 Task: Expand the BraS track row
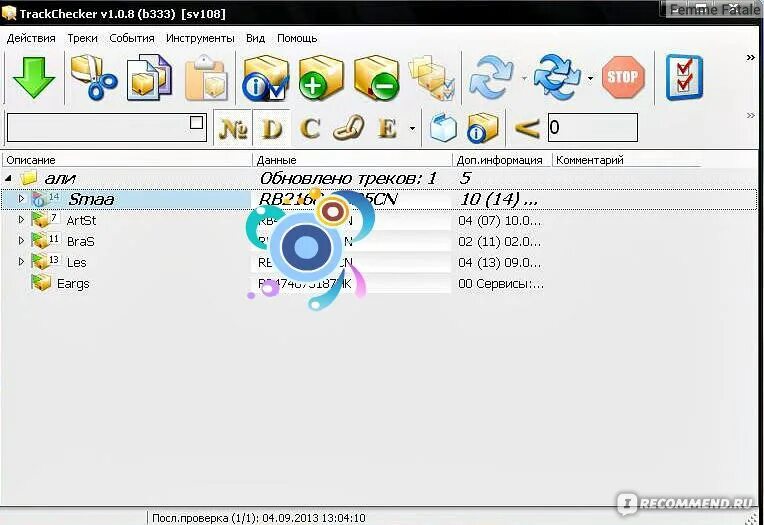coord(21,241)
